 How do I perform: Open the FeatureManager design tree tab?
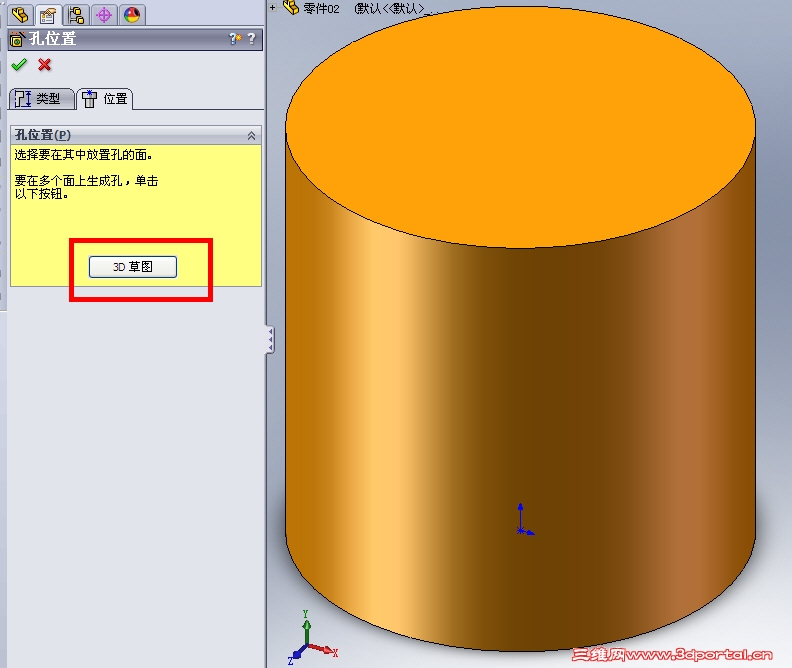(20, 14)
